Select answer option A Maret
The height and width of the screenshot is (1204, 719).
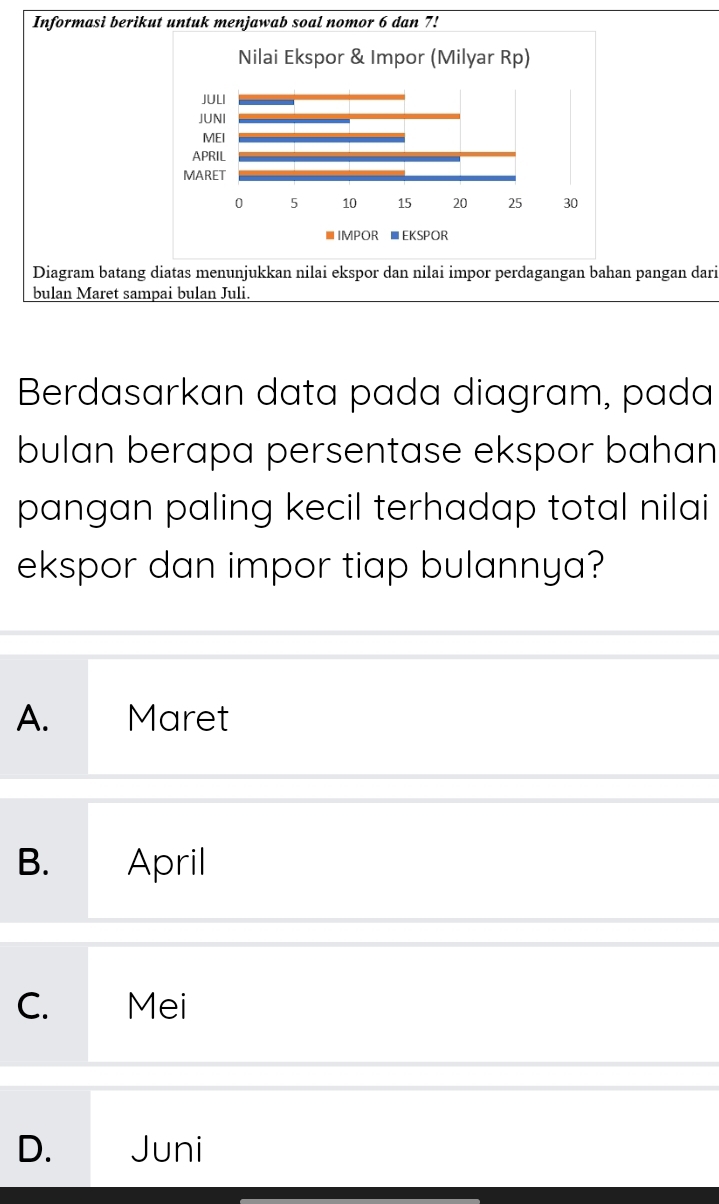(x=359, y=717)
